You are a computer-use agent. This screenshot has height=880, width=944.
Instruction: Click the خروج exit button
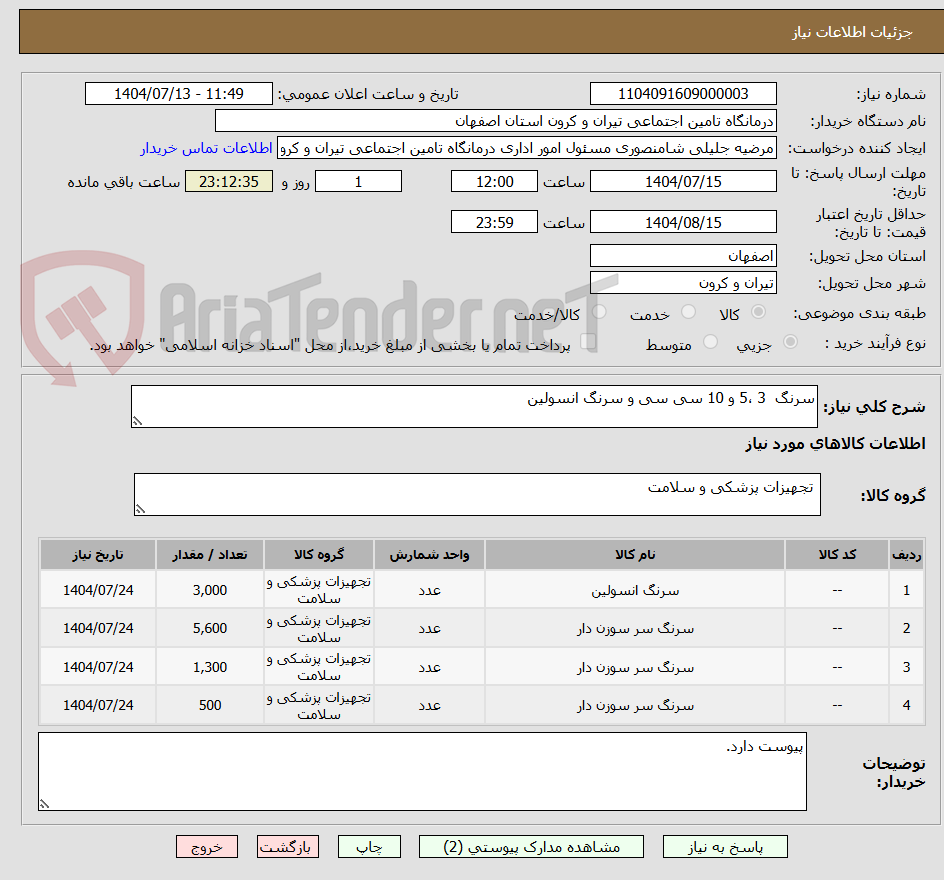coord(207,846)
